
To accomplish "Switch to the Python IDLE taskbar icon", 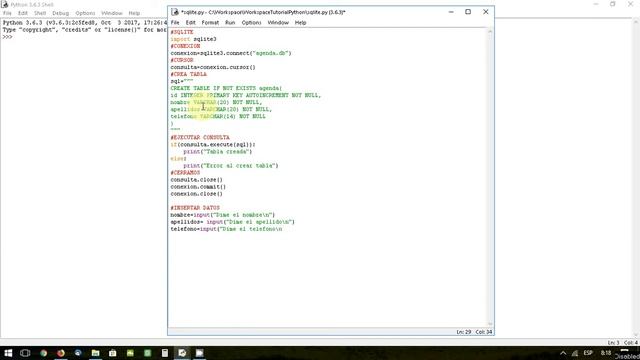I will pos(182,353).
